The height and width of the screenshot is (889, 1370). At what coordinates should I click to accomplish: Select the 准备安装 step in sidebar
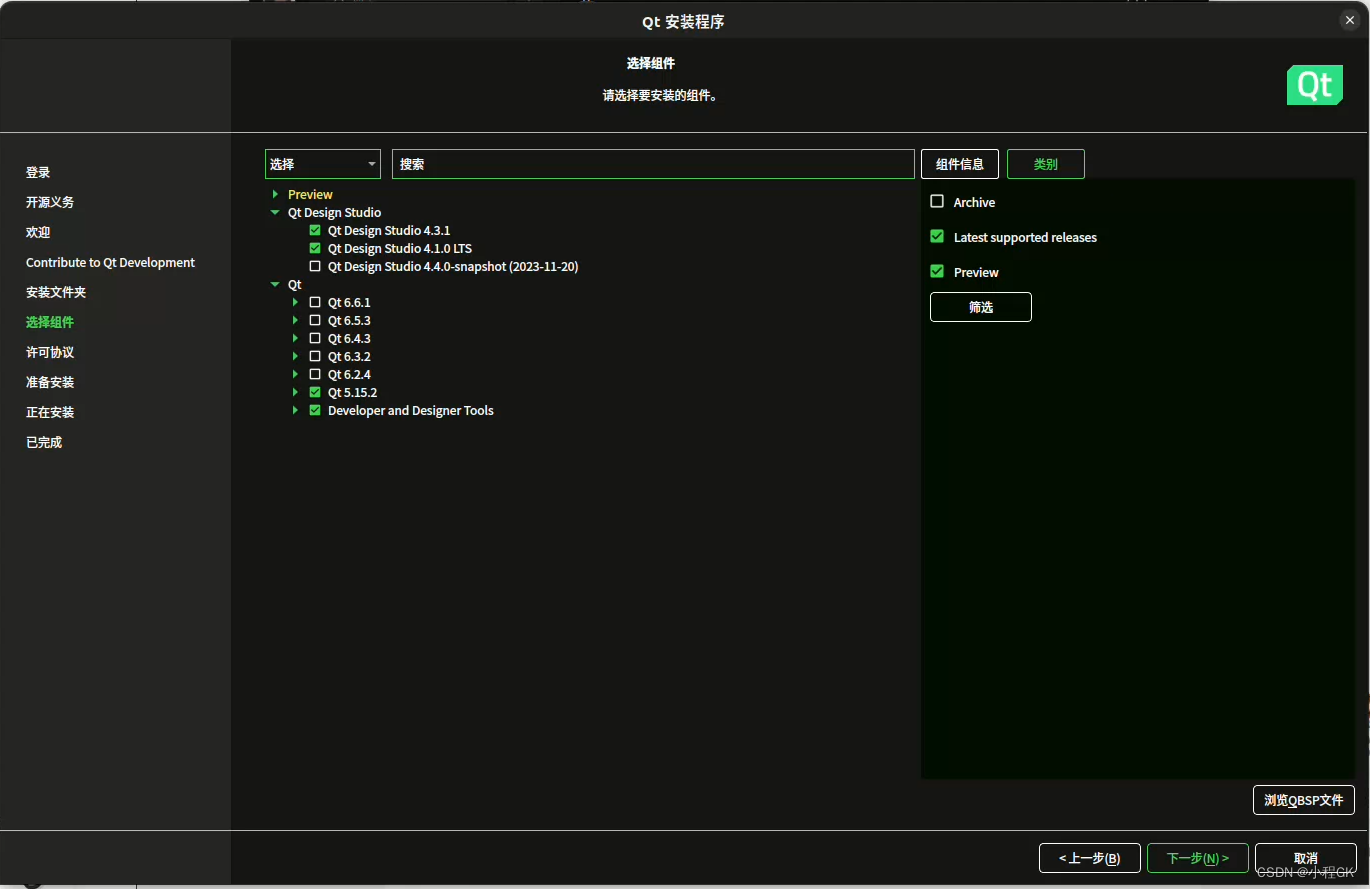click(x=50, y=382)
